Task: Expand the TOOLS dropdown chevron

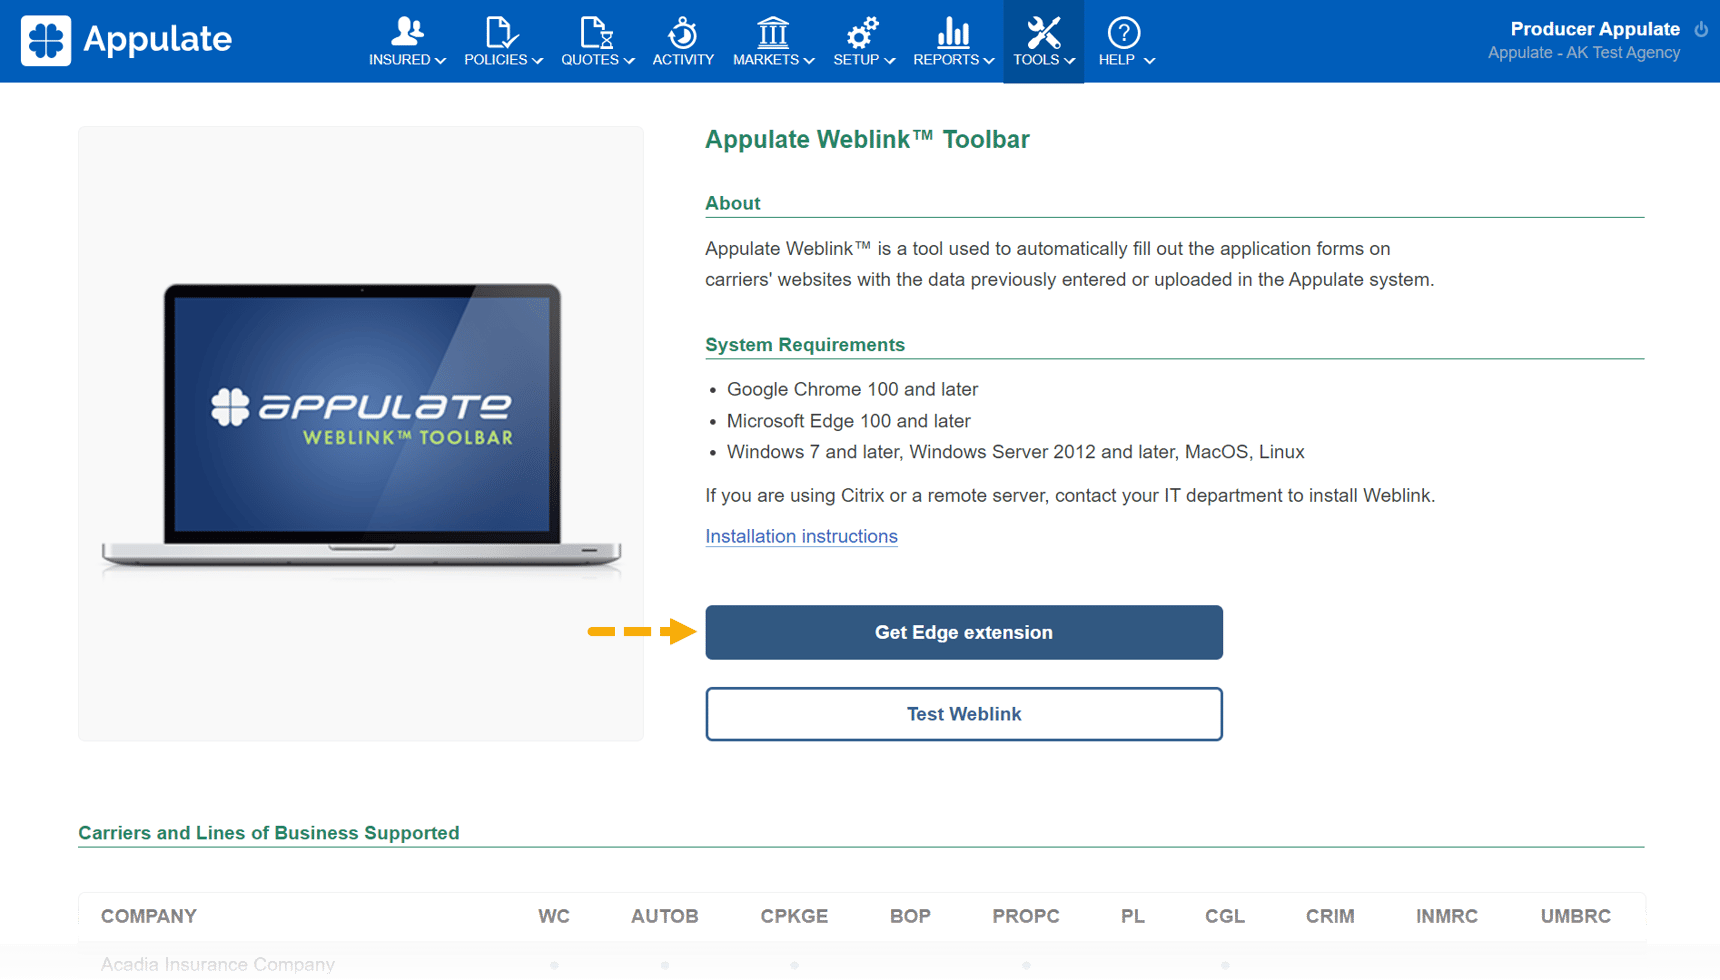Action: pyautogui.click(x=1071, y=61)
